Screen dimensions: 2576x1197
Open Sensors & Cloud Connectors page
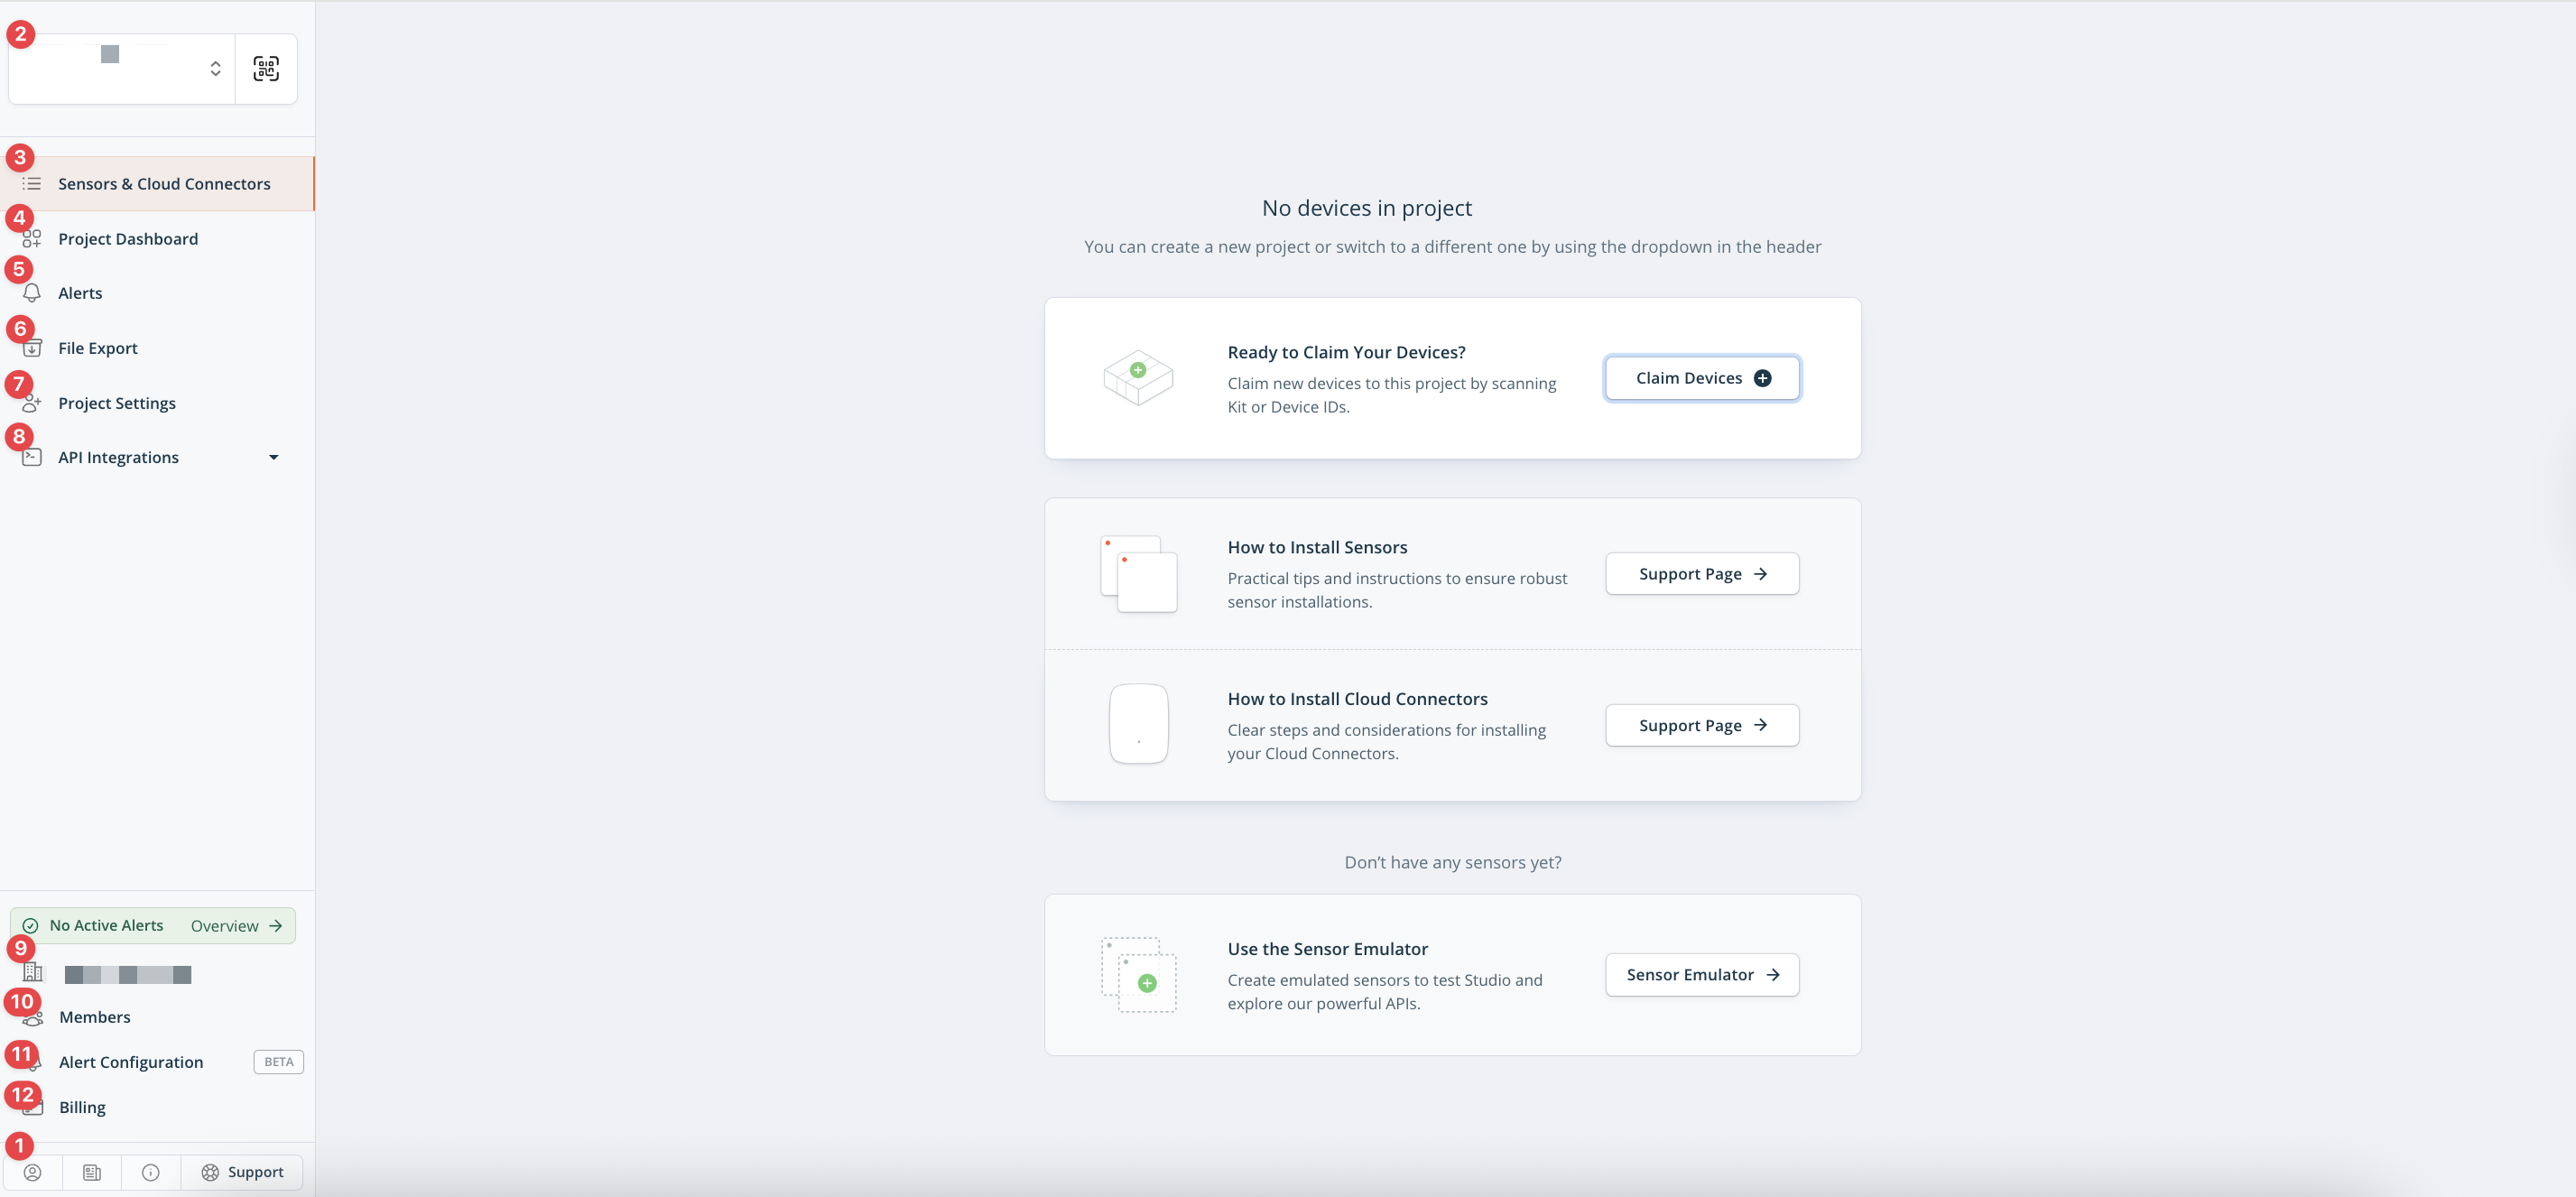pos(164,184)
